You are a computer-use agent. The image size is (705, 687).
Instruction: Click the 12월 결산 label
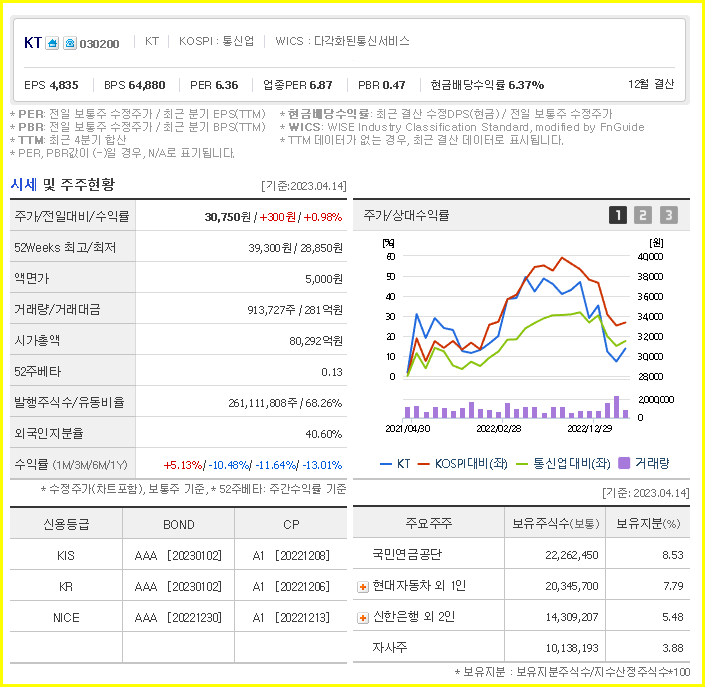[x=651, y=84]
